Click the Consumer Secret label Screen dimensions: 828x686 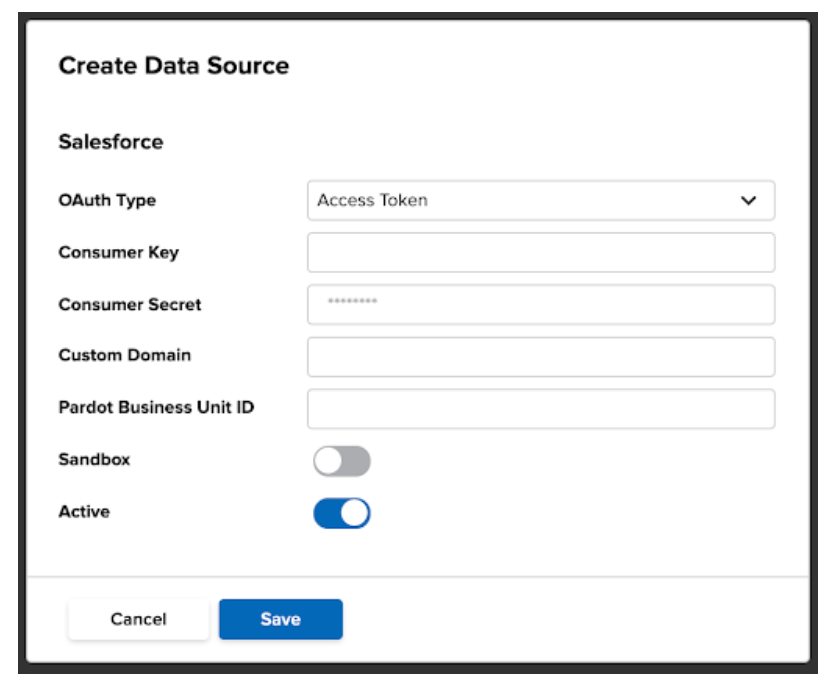tap(130, 304)
